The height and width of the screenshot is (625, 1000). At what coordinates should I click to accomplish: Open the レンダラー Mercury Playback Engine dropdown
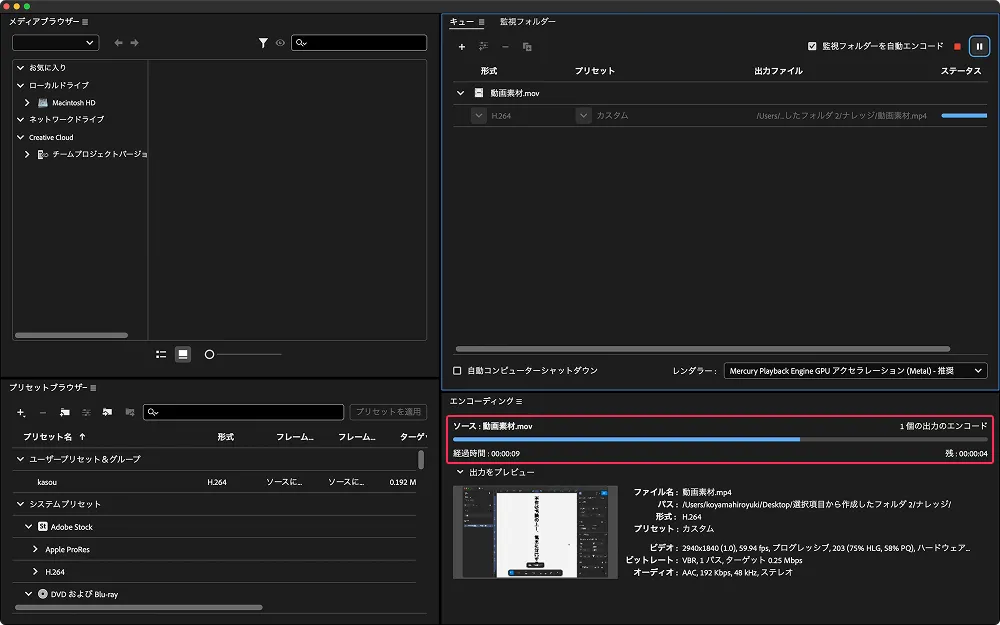(855, 371)
